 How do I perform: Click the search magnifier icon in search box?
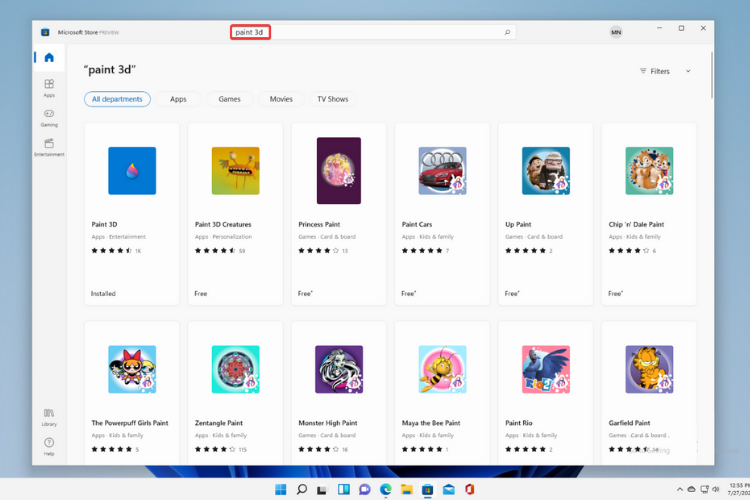tap(507, 32)
